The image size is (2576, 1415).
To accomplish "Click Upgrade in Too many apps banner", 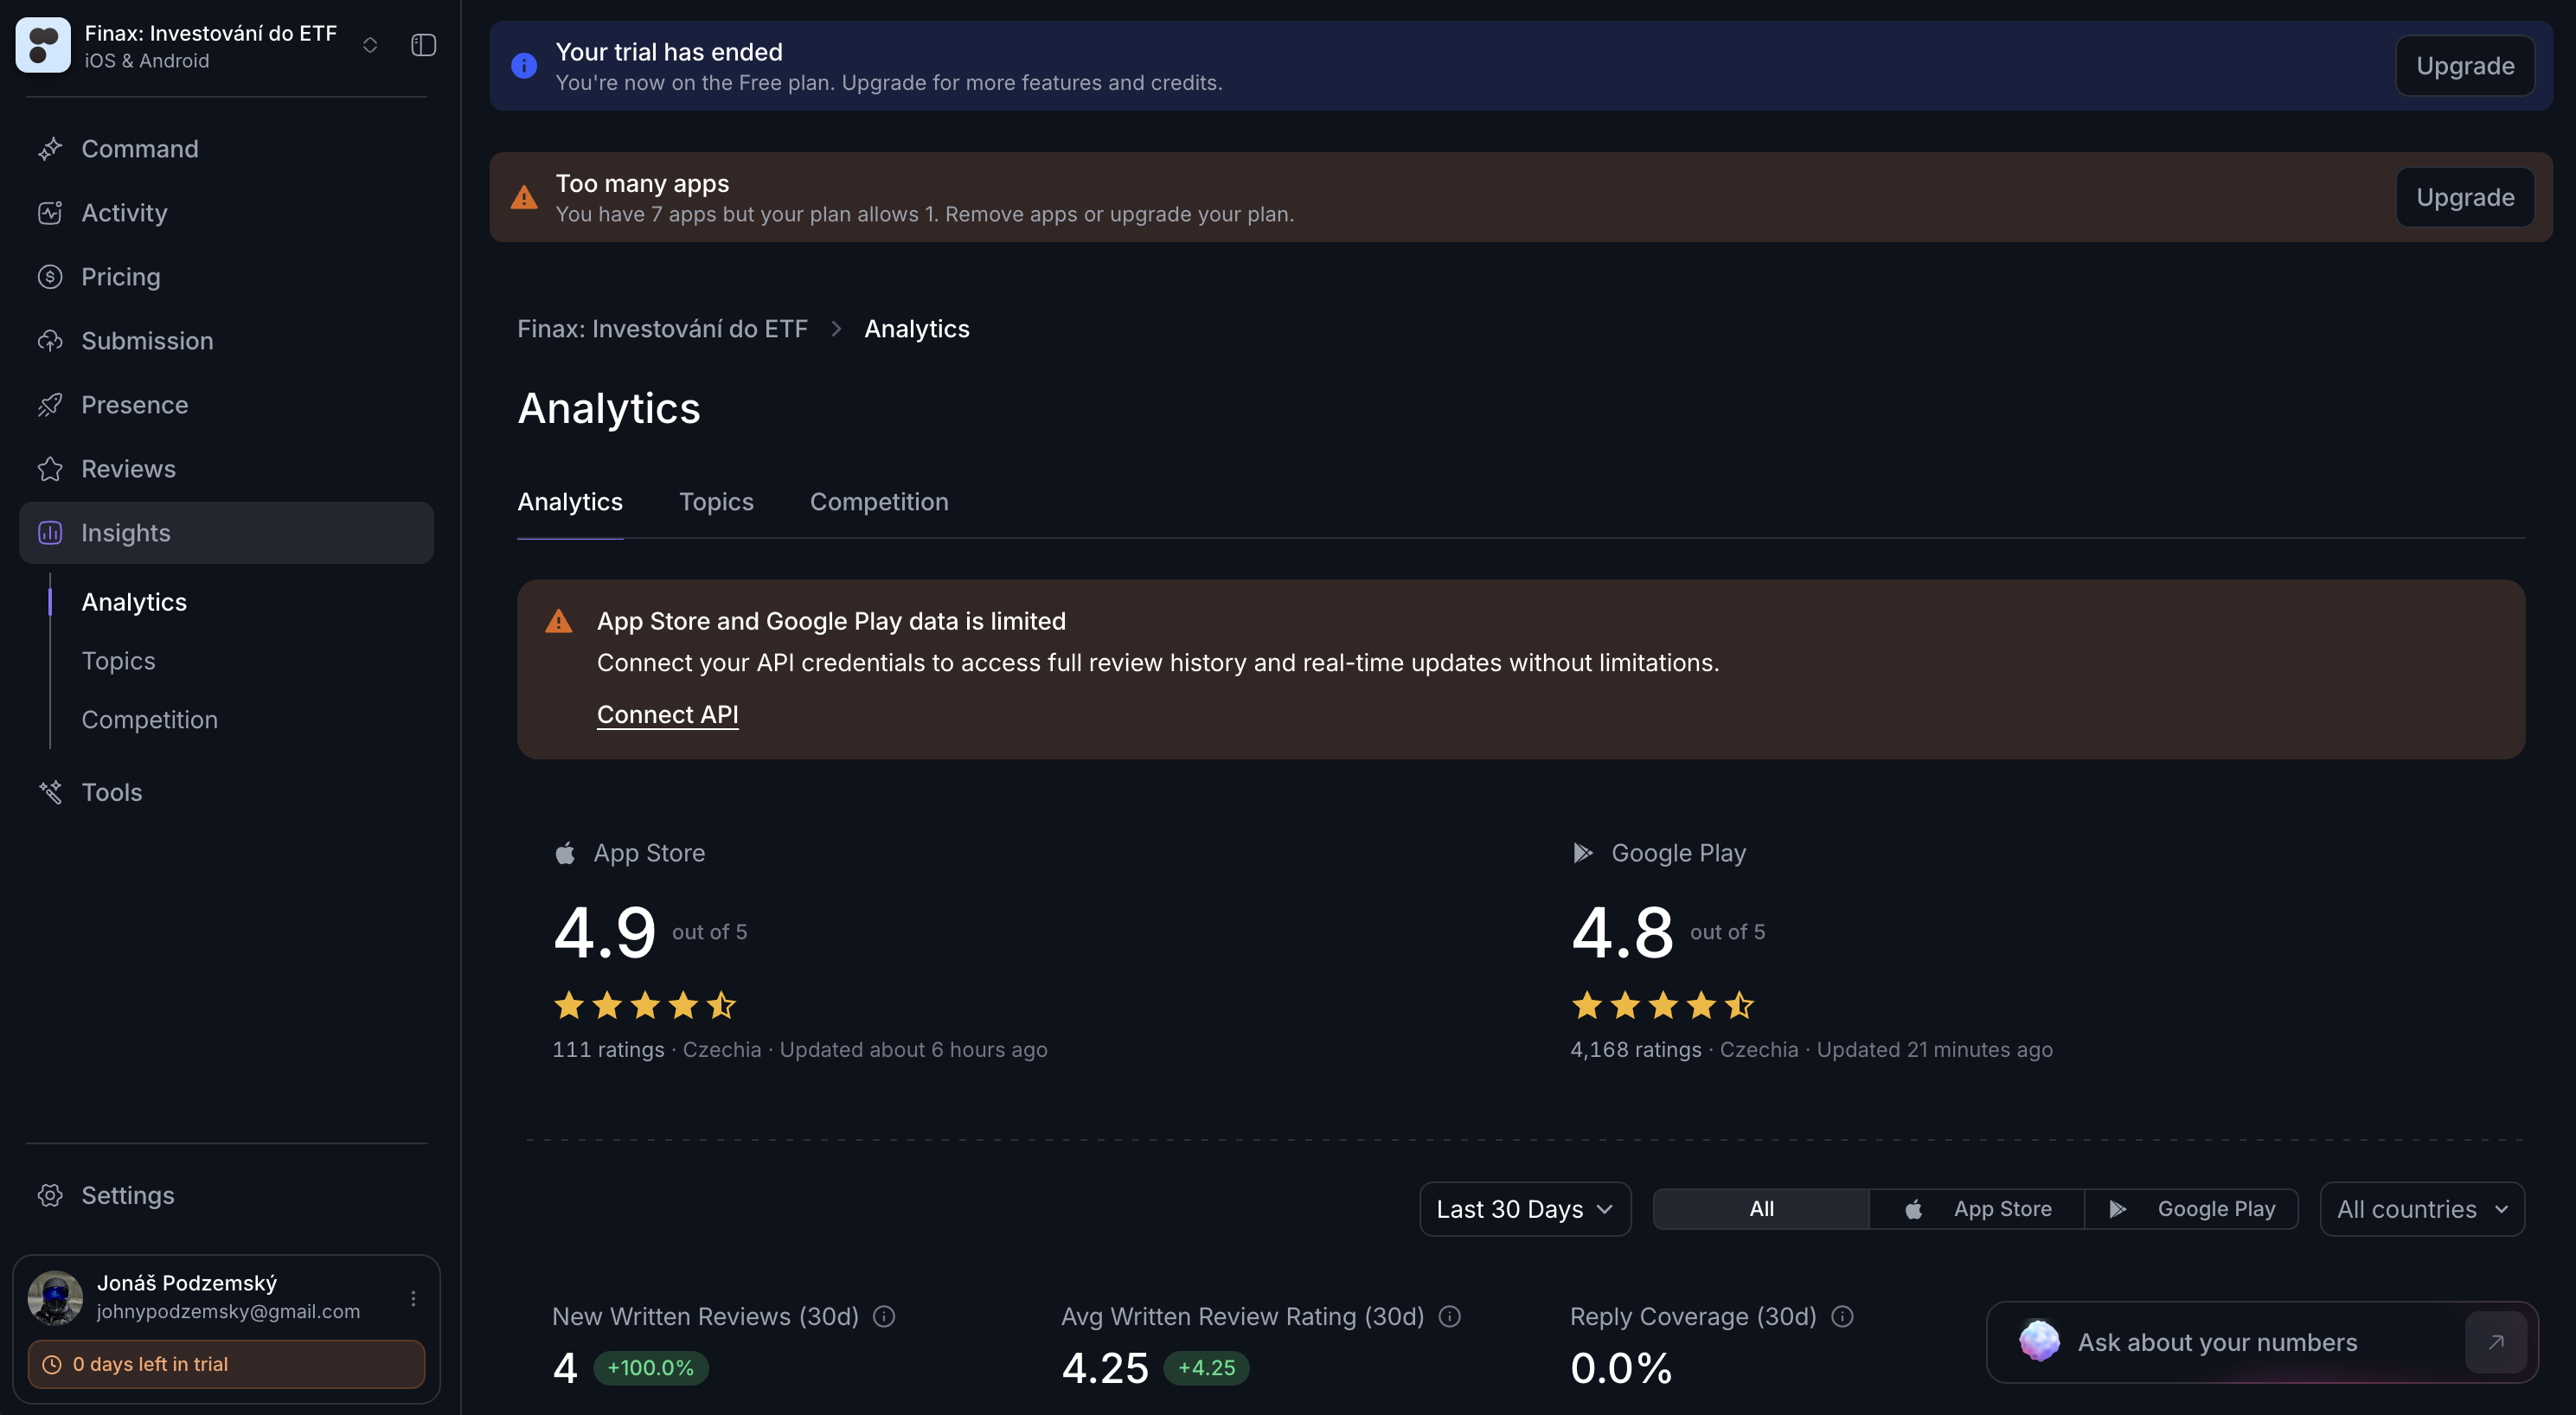I will point(2464,197).
